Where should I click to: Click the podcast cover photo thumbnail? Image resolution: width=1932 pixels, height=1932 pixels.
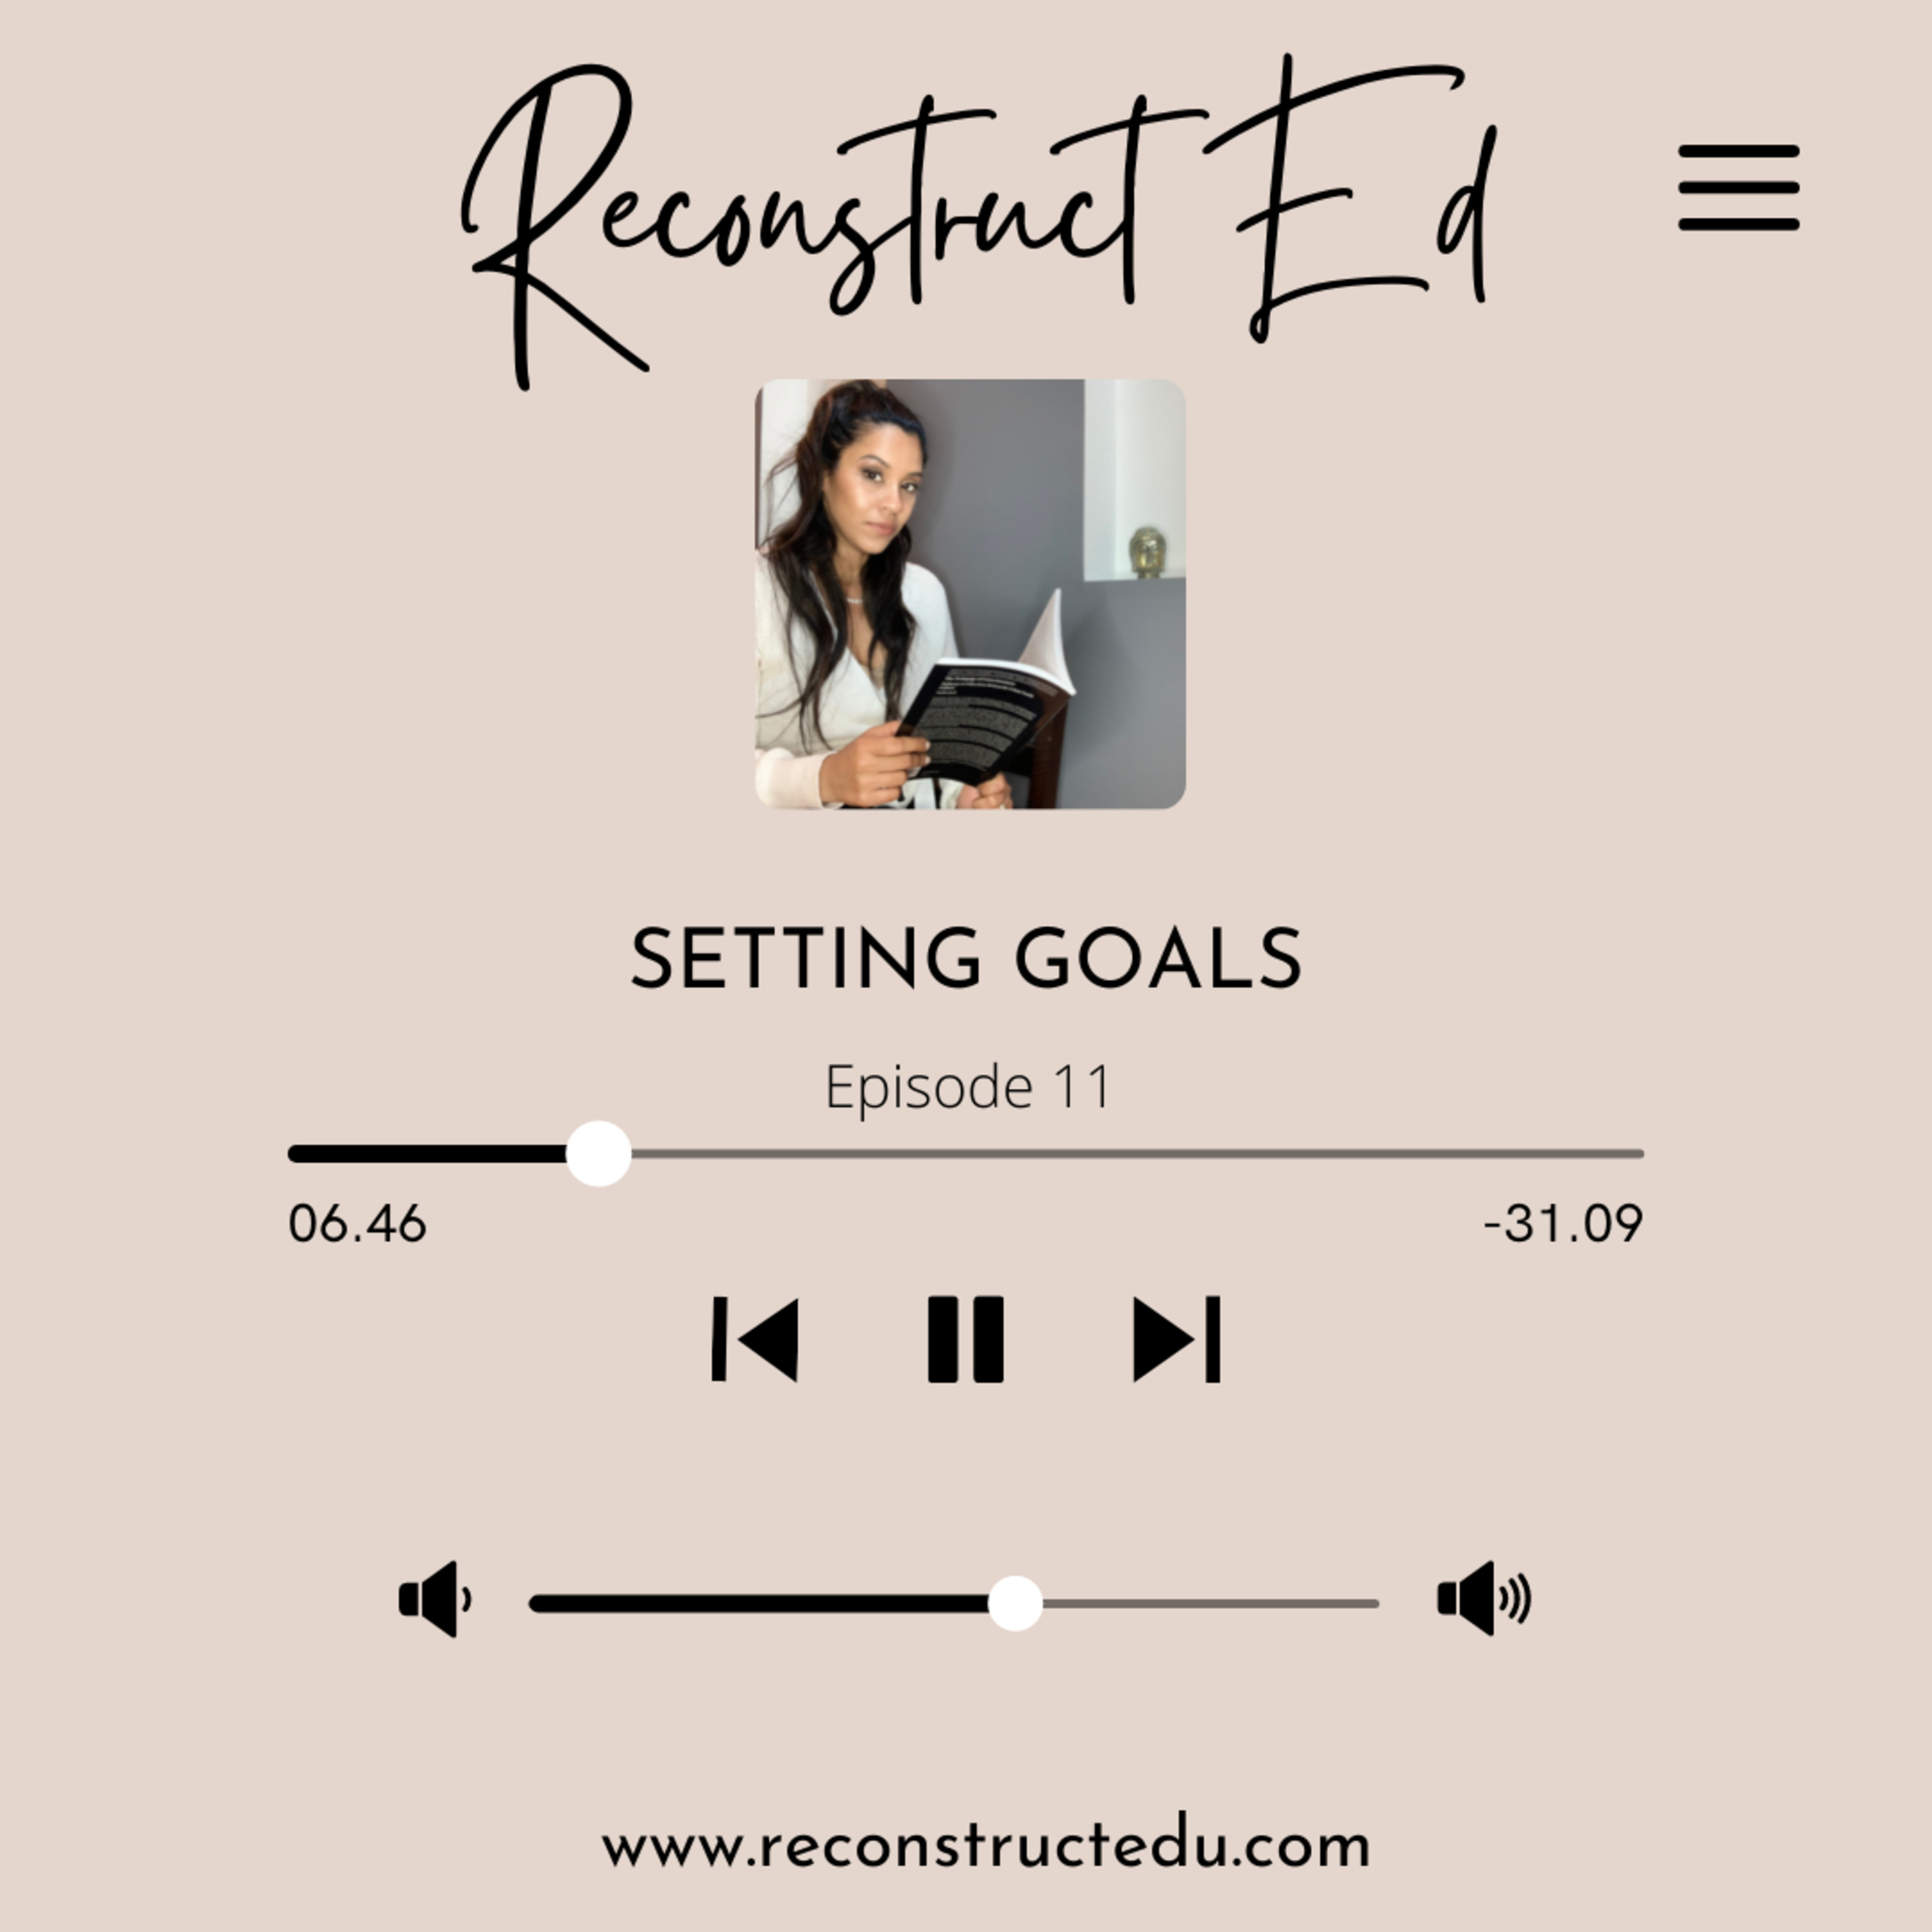(970, 593)
